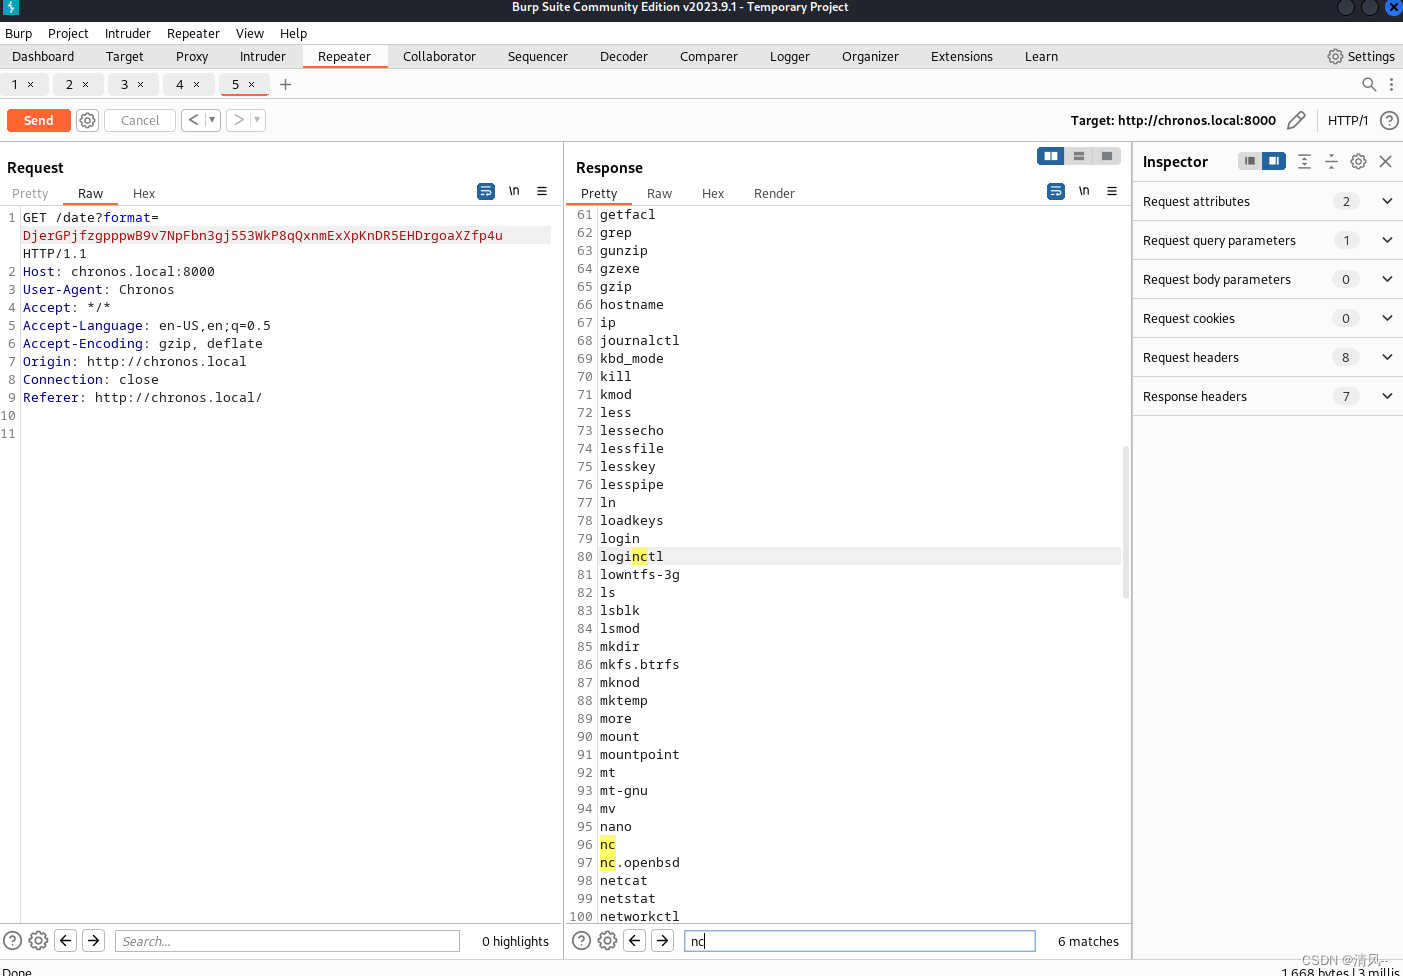Toggle HTTP/1 protocol selector
Image resolution: width=1403 pixels, height=976 pixels.
(x=1347, y=120)
